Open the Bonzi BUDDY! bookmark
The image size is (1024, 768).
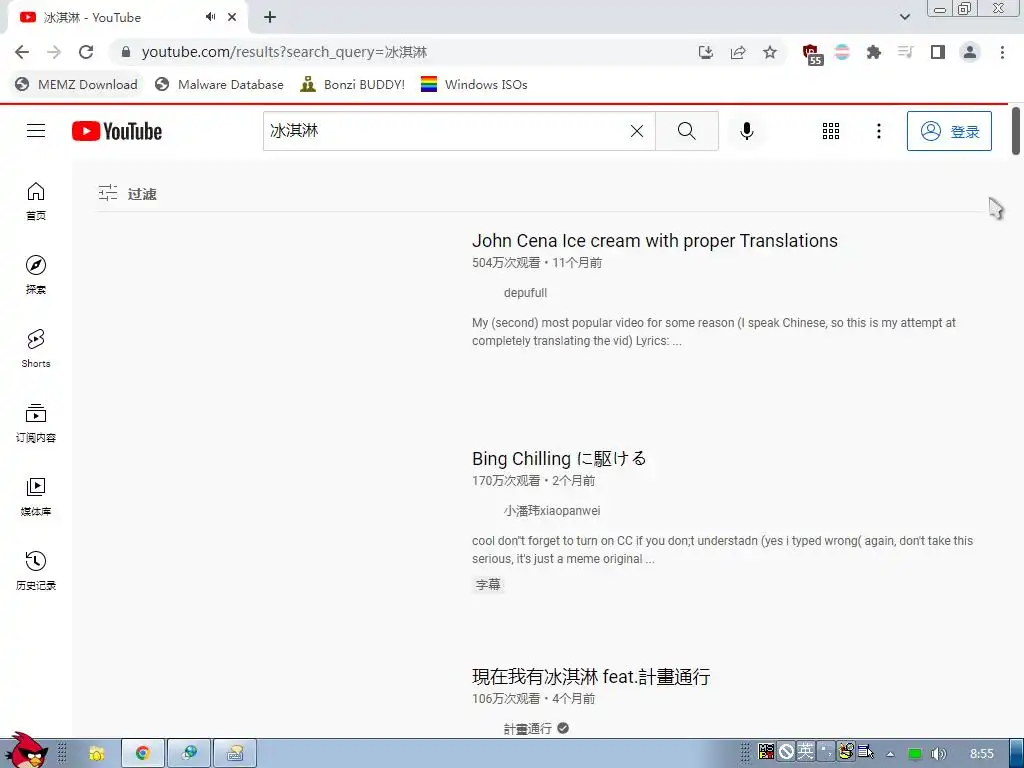(x=353, y=84)
